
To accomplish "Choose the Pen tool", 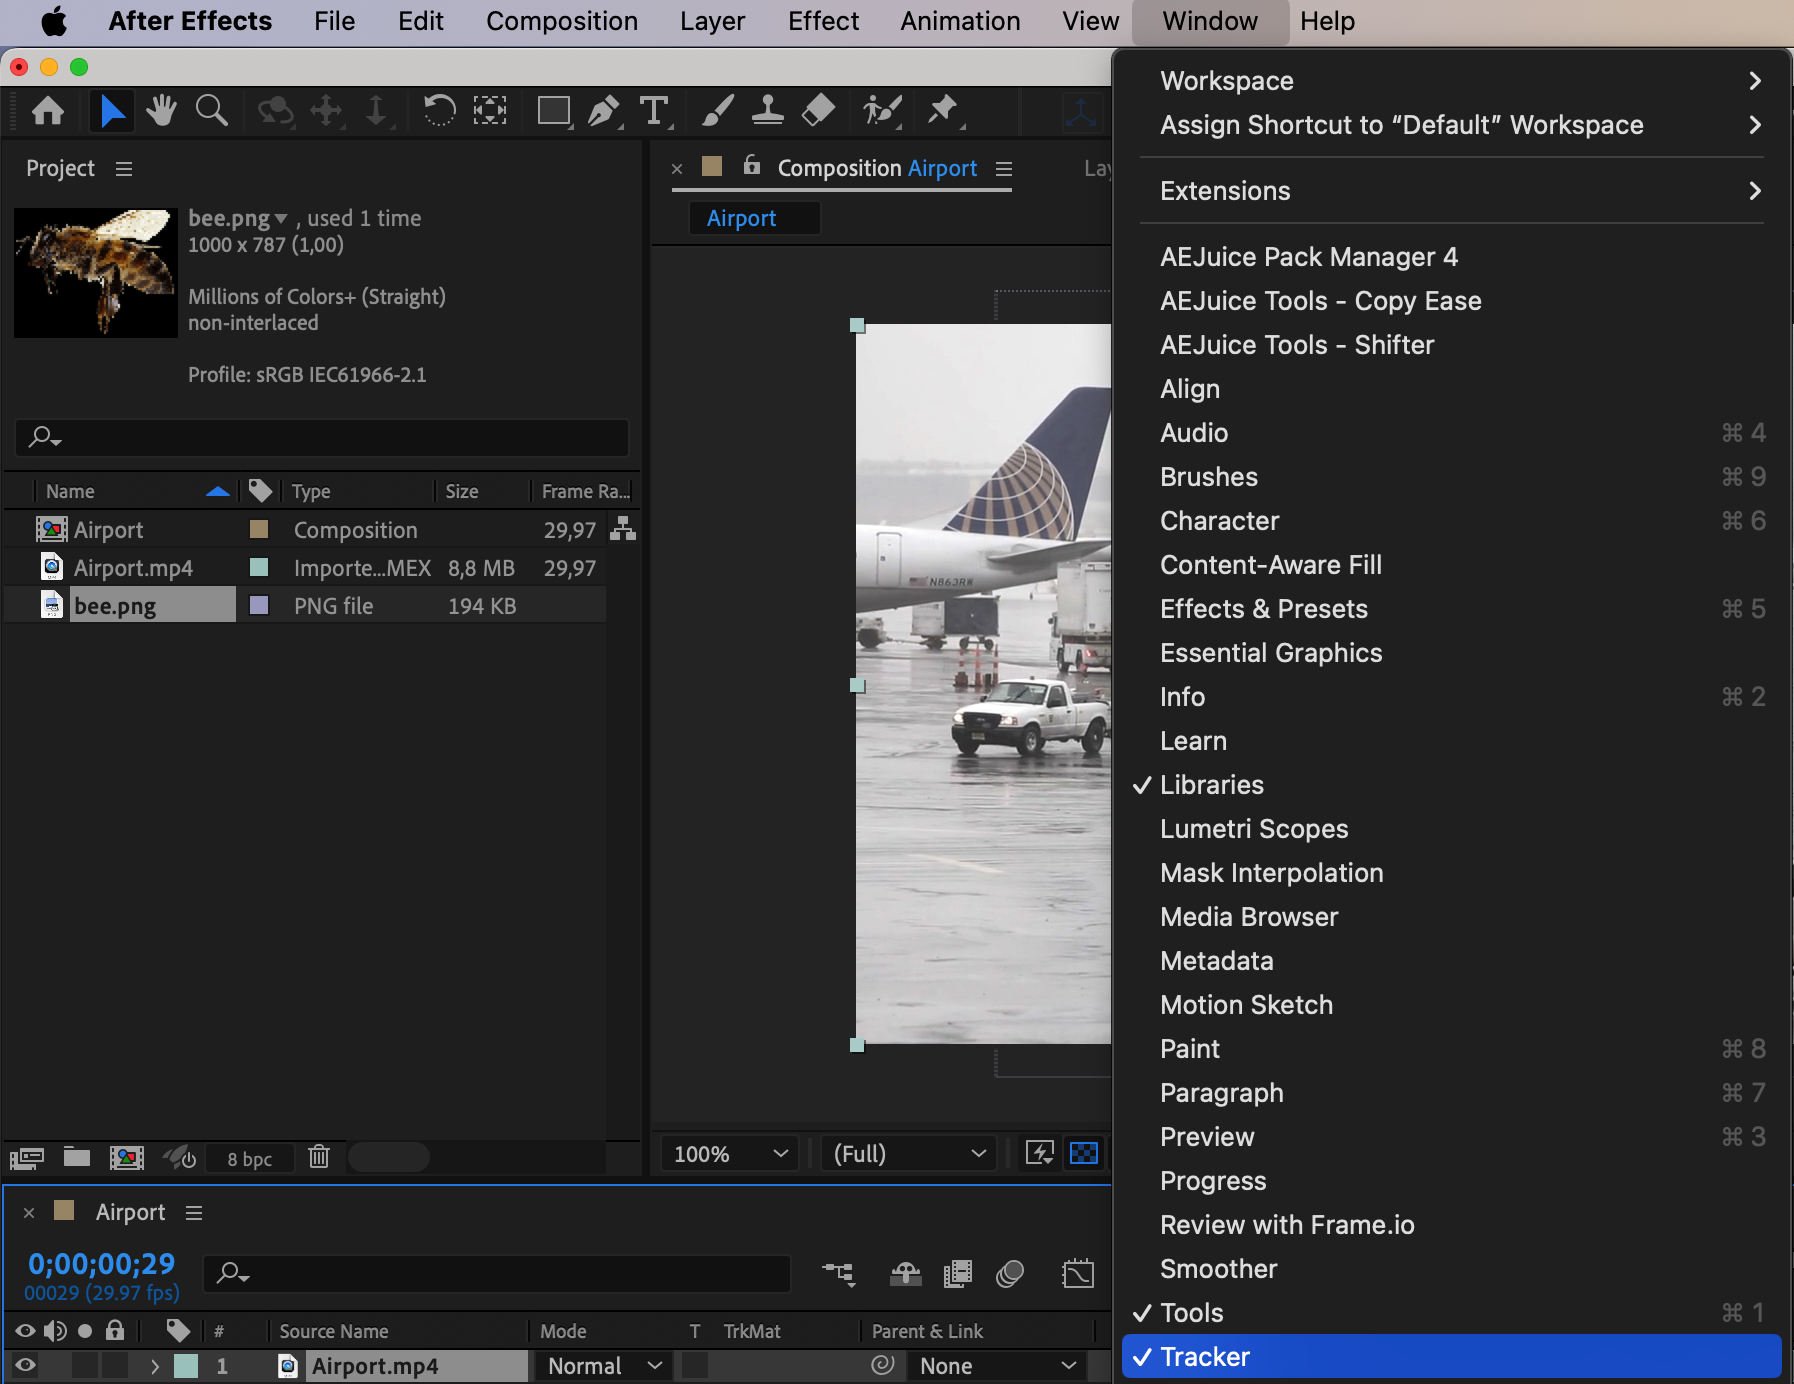I will (603, 110).
